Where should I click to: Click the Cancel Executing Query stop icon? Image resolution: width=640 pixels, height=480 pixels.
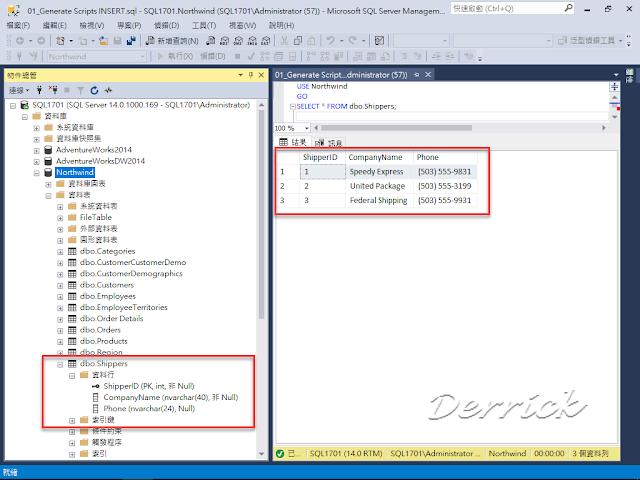[x=237, y=56]
